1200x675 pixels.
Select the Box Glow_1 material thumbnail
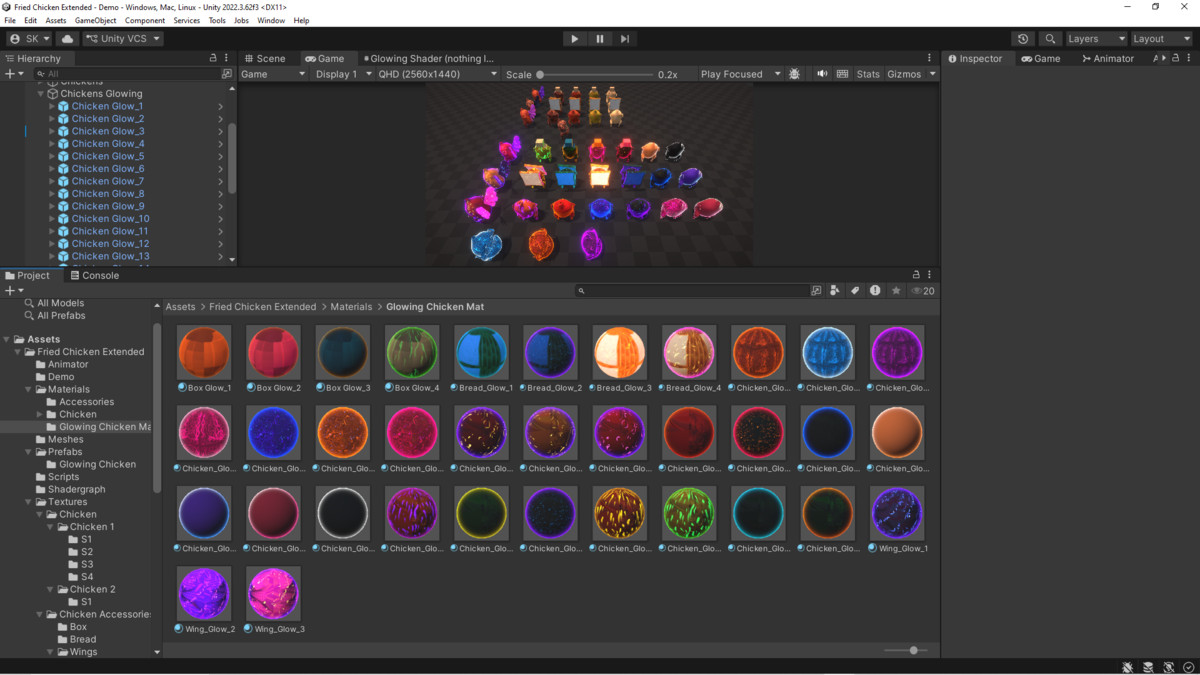click(x=204, y=352)
